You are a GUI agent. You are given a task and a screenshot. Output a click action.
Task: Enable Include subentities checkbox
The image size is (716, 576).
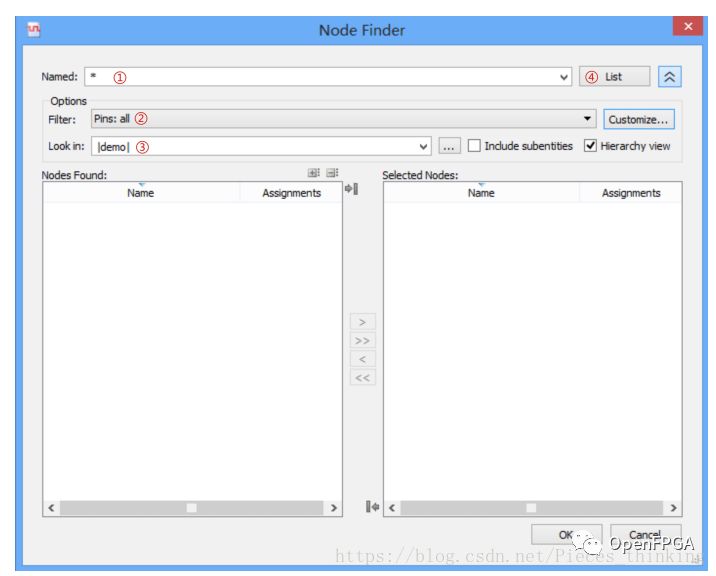[474, 146]
